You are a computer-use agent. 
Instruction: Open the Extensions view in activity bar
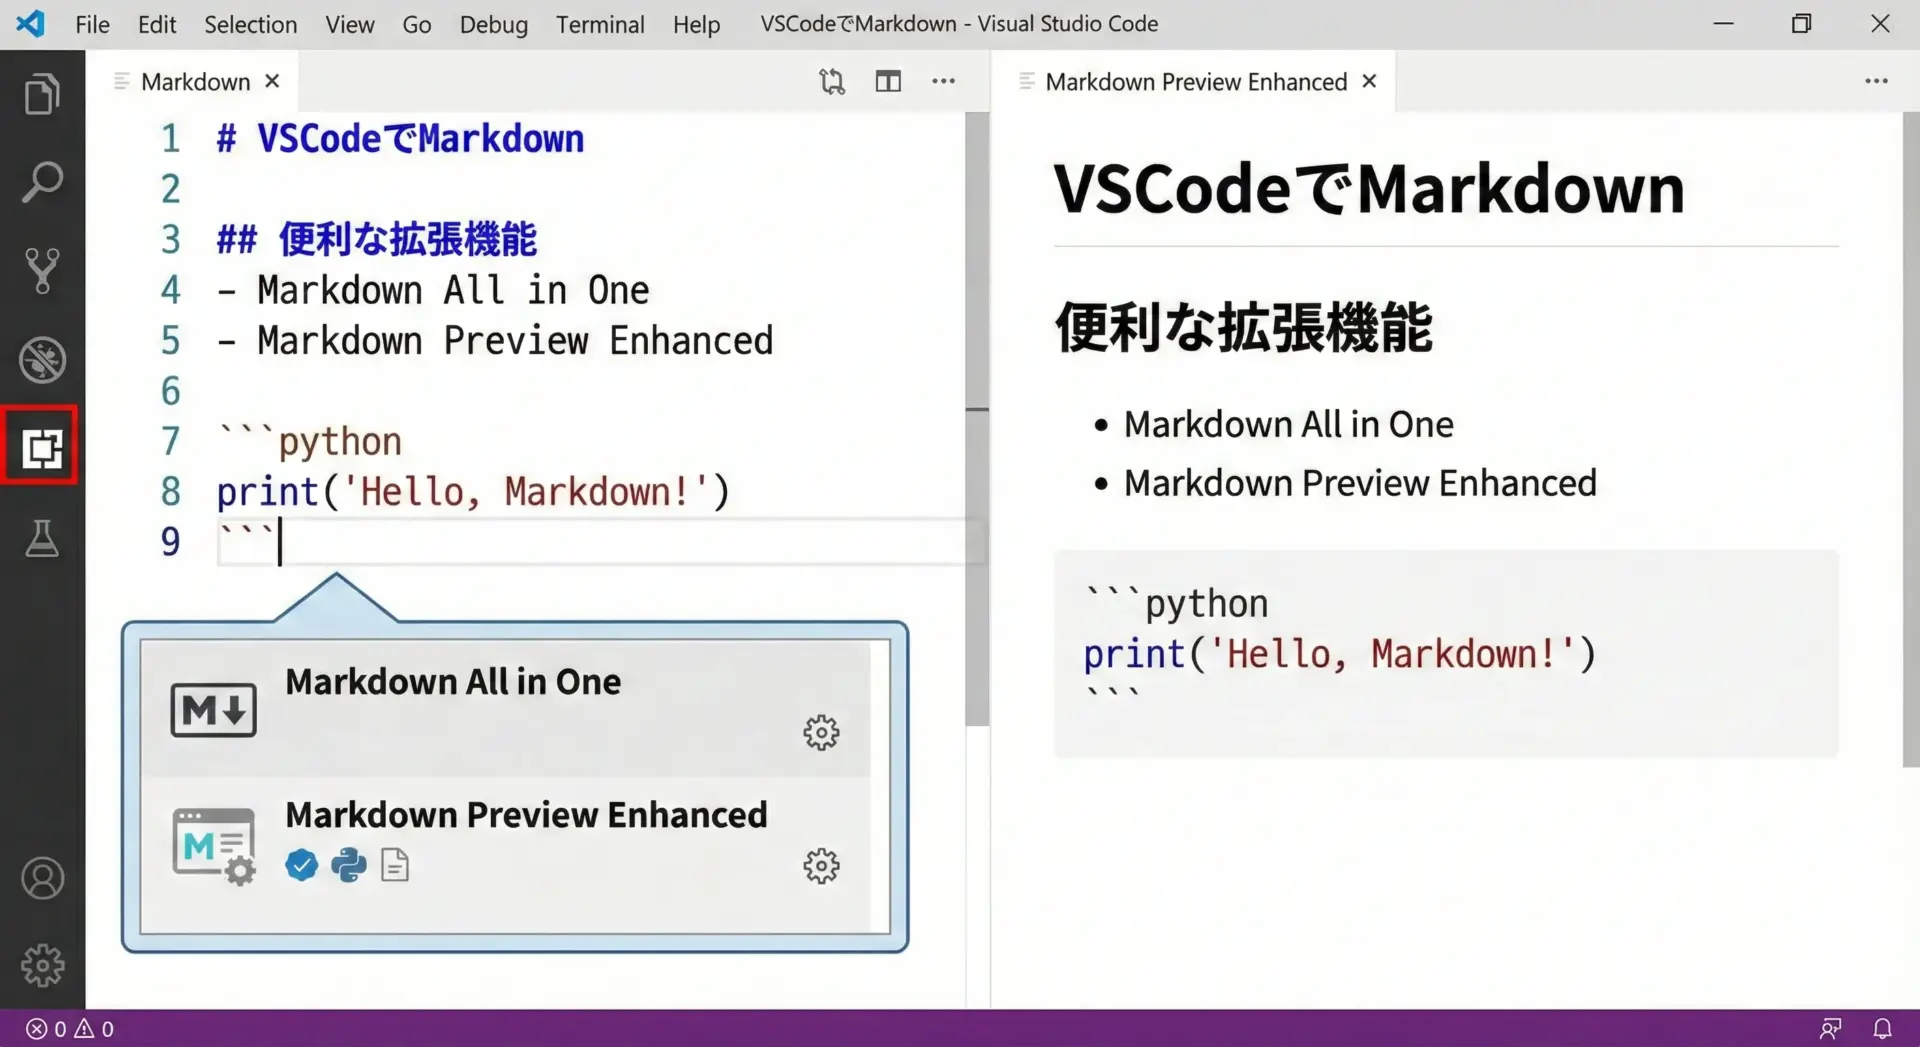click(41, 447)
